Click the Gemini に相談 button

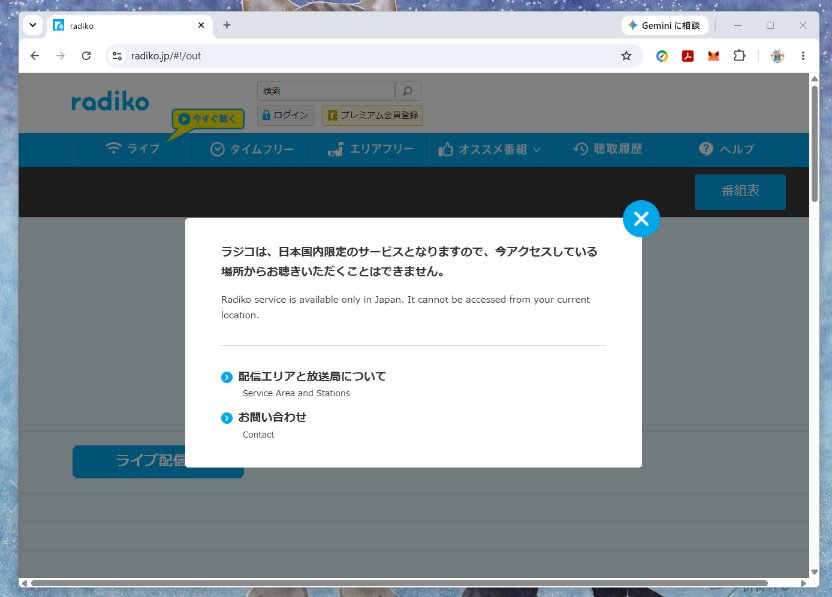[x=664, y=25]
